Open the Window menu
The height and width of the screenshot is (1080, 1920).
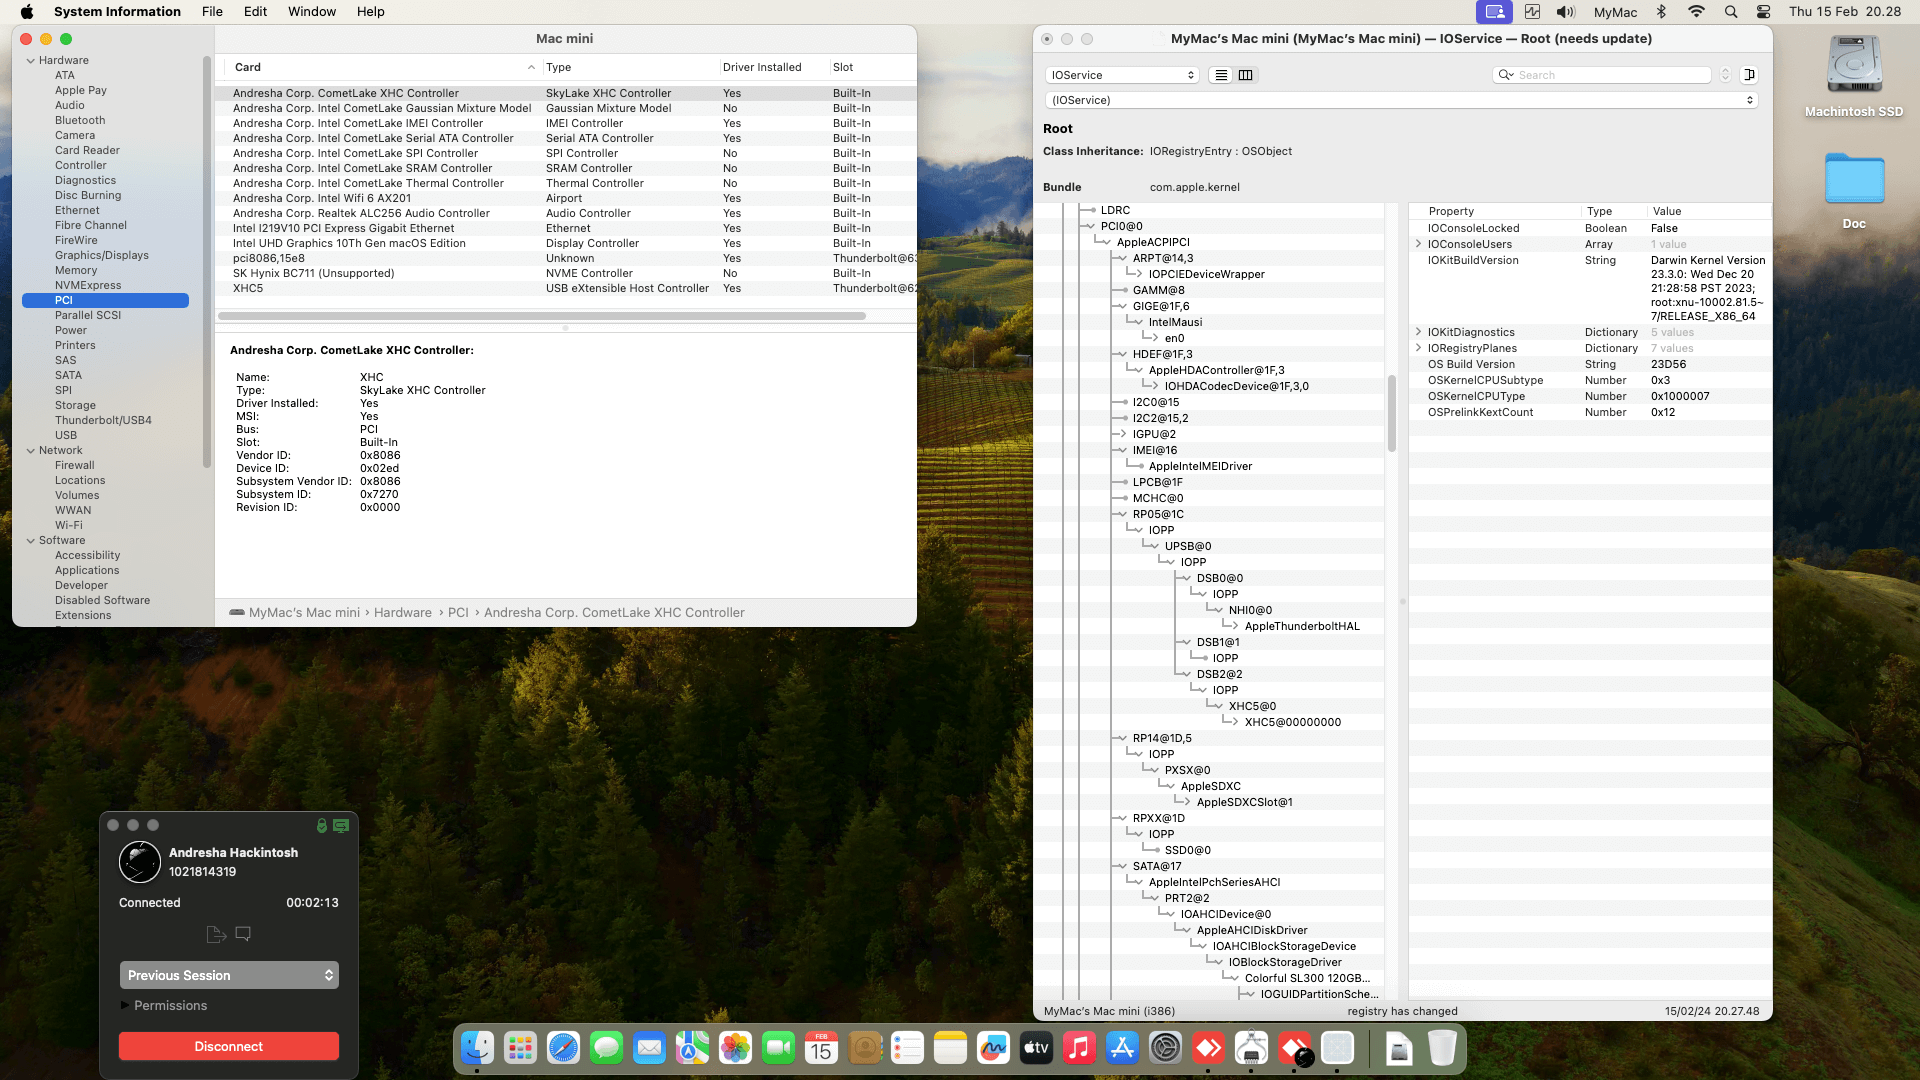[x=312, y=12]
